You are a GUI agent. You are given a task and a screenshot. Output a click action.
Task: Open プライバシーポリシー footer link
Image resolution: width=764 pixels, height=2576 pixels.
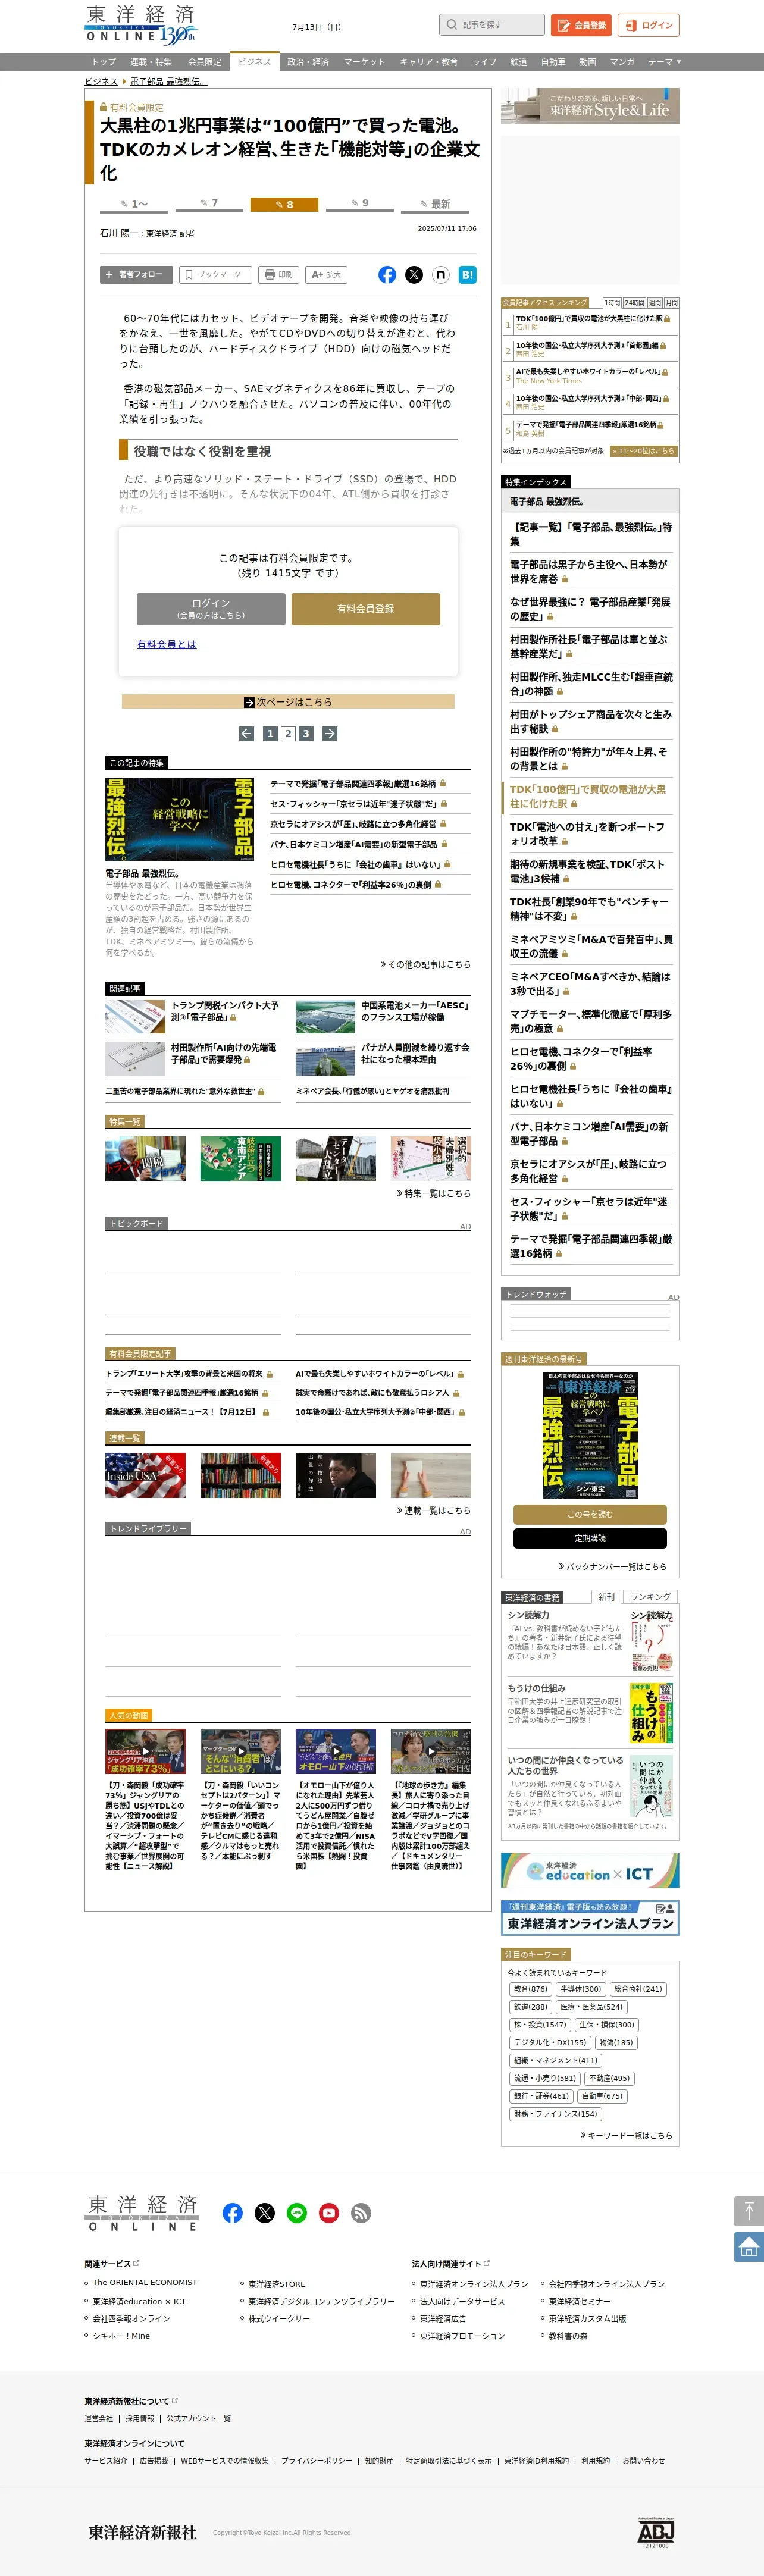tap(316, 2460)
